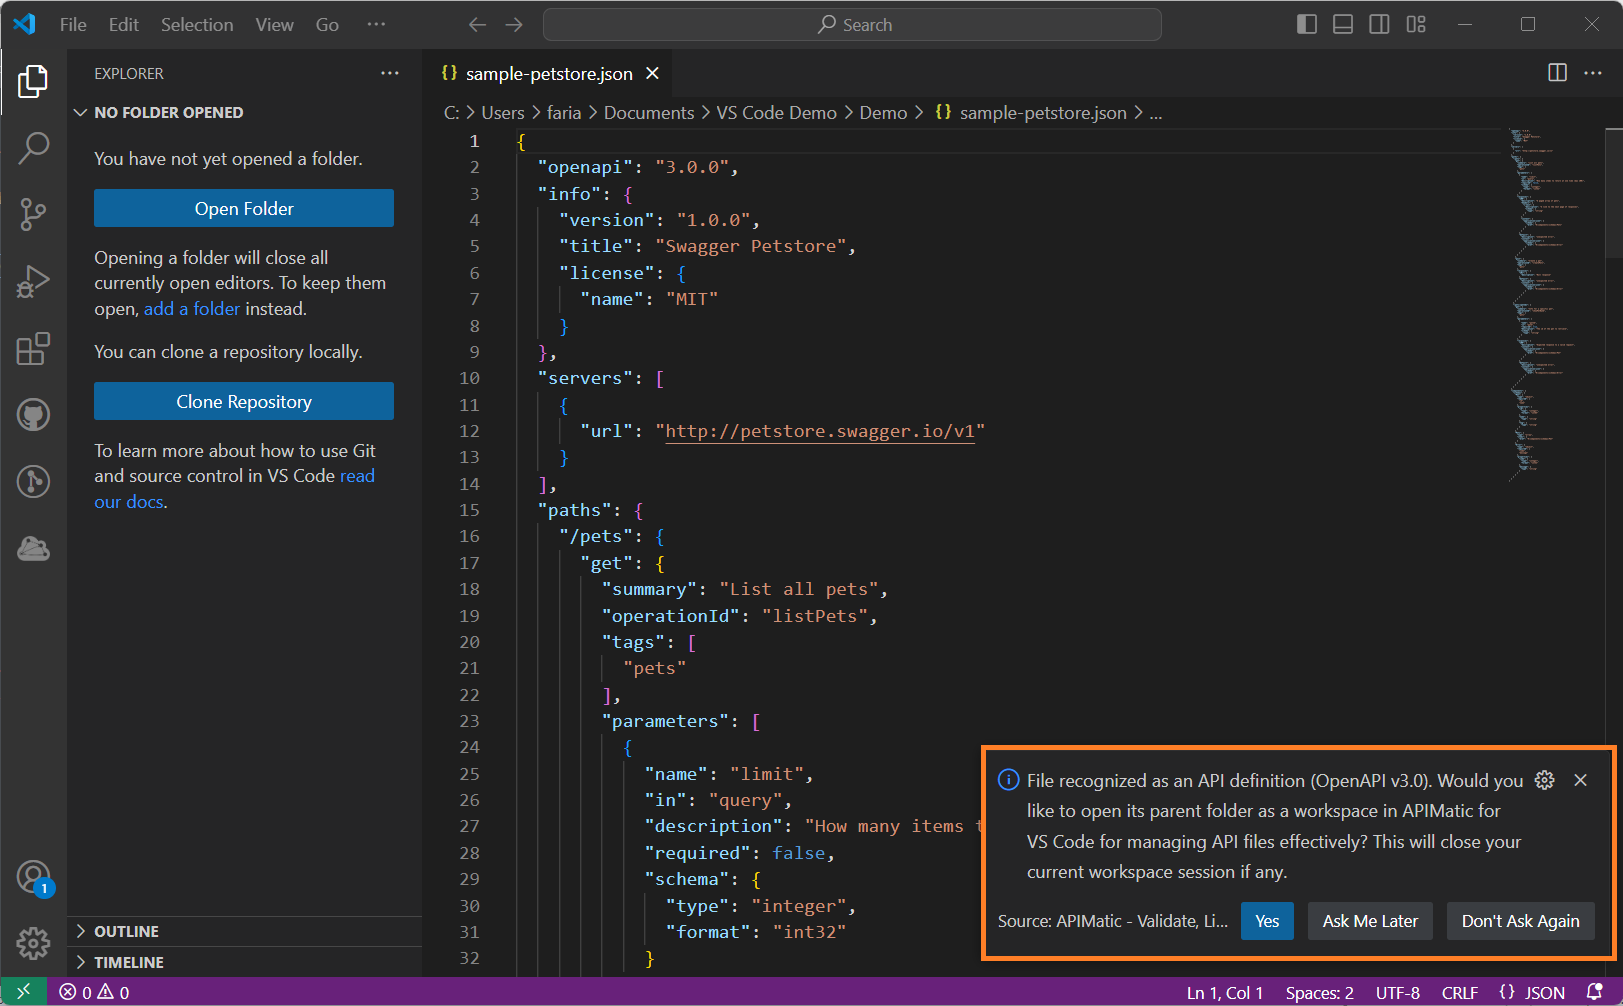Open the Run and Debug view
Image resolution: width=1623 pixels, height=1006 pixels.
click(x=33, y=281)
